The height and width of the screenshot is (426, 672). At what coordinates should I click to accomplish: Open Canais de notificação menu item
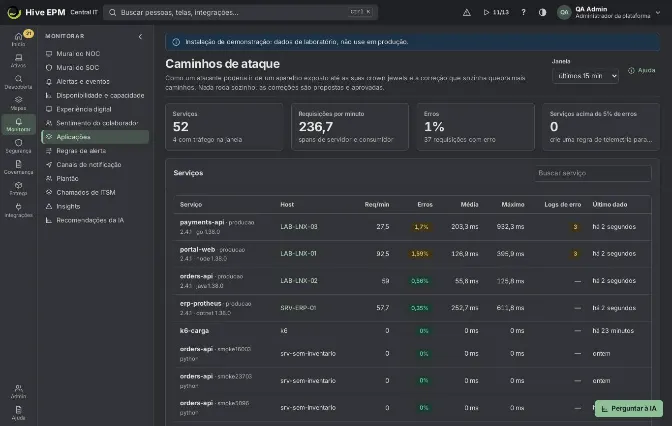[95, 165]
